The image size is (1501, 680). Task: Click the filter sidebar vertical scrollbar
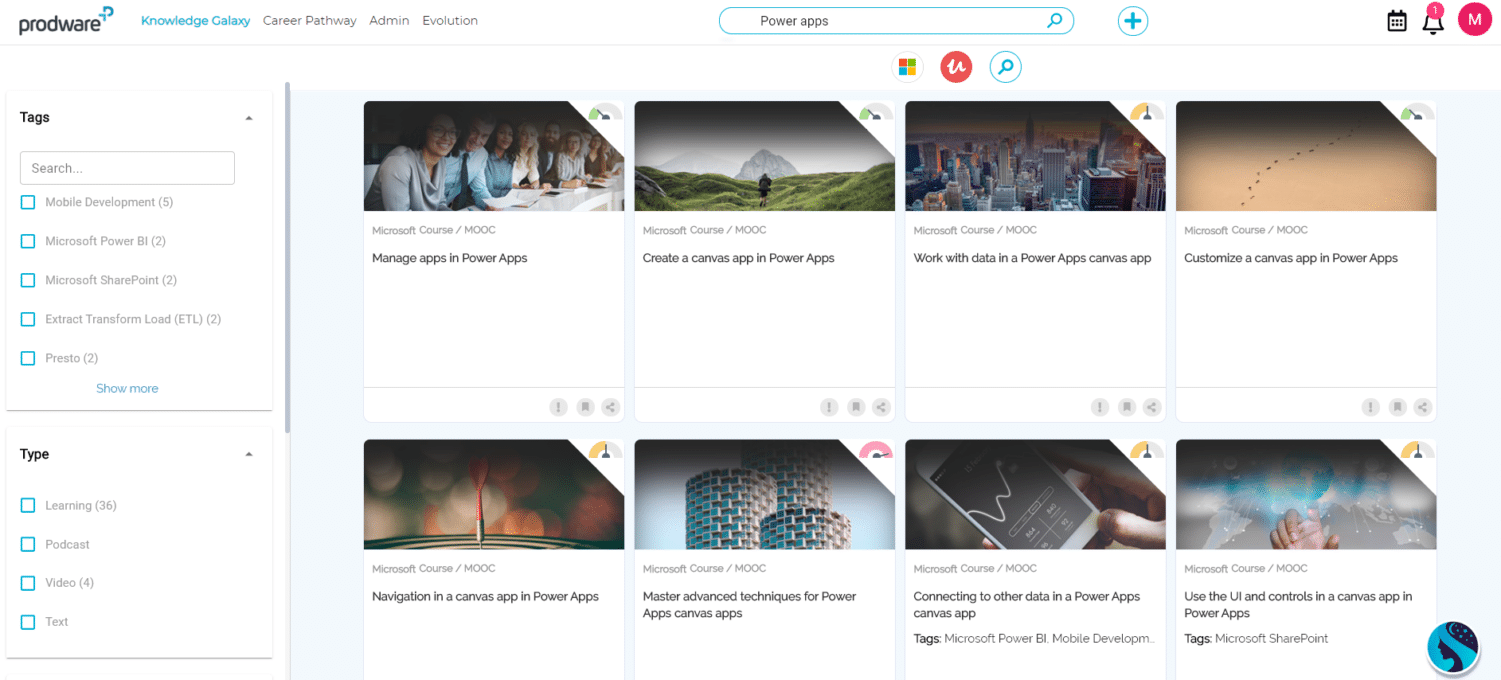[x=288, y=257]
